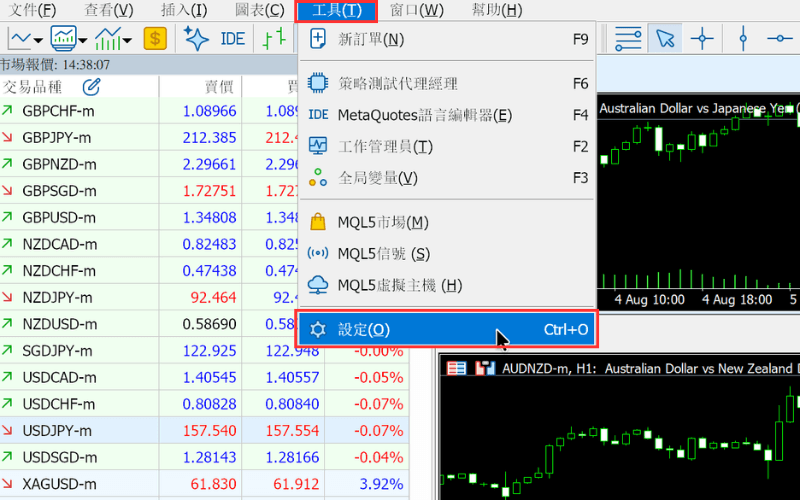Open MQL5虛擬主機 (H) menu entry

coord(446,285)
